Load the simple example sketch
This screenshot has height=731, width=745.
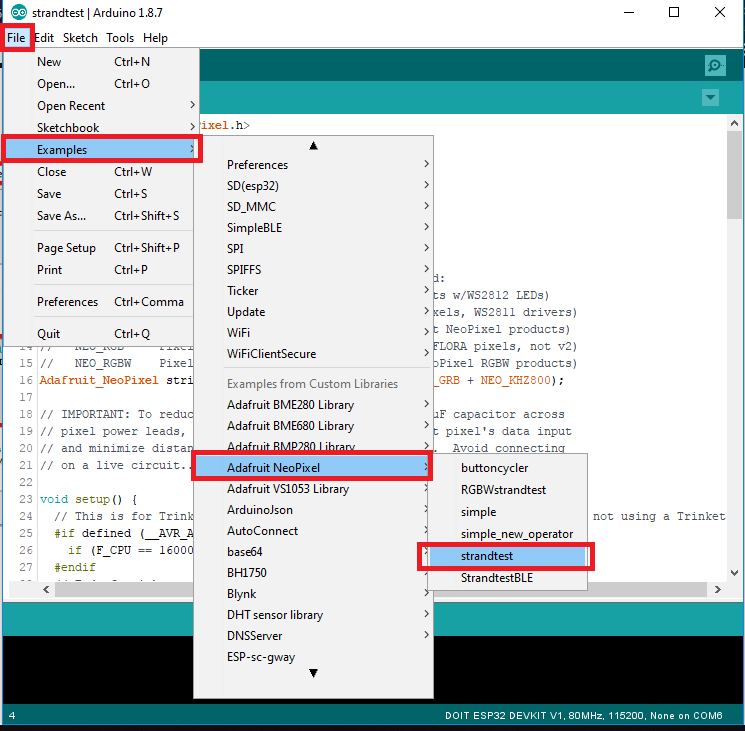(x=507, y=512)
